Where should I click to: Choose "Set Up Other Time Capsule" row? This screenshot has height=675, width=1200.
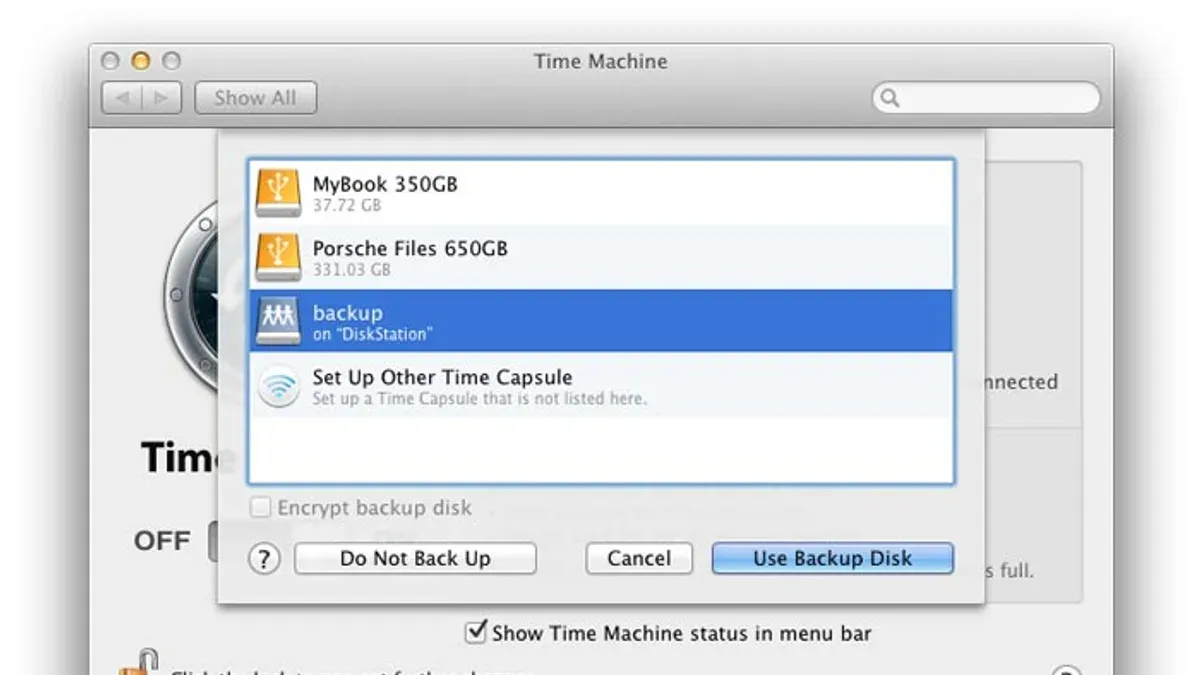[601, 385]
